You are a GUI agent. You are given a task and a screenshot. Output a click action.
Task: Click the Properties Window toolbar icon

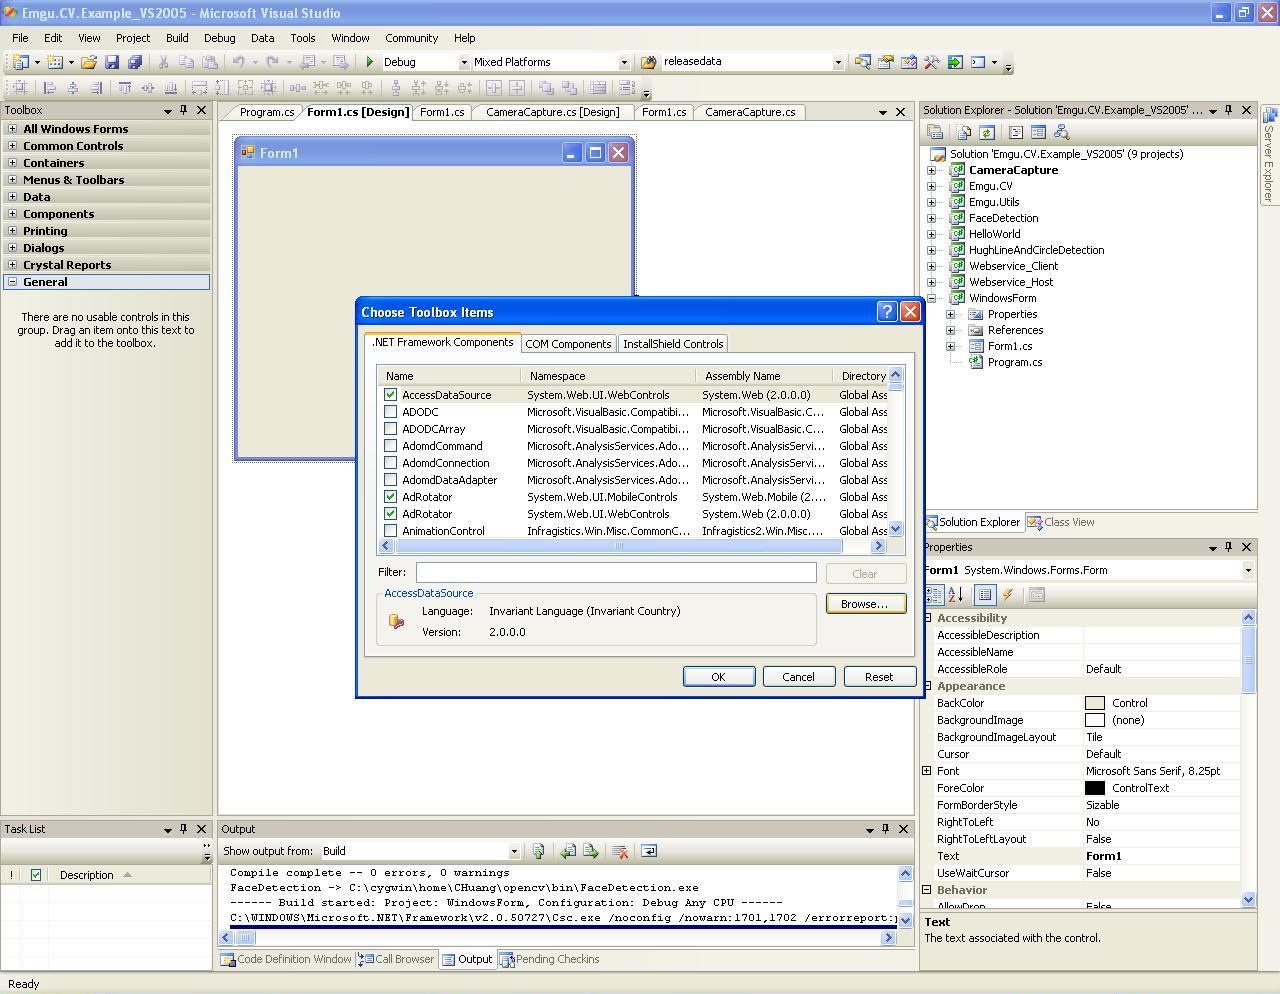pos(885,62)
